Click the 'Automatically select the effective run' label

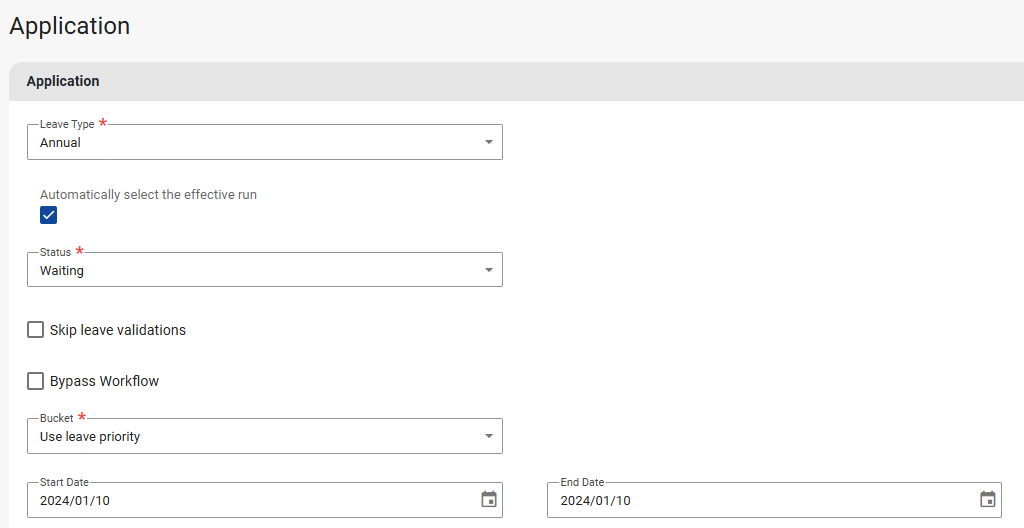coord(148,195)
